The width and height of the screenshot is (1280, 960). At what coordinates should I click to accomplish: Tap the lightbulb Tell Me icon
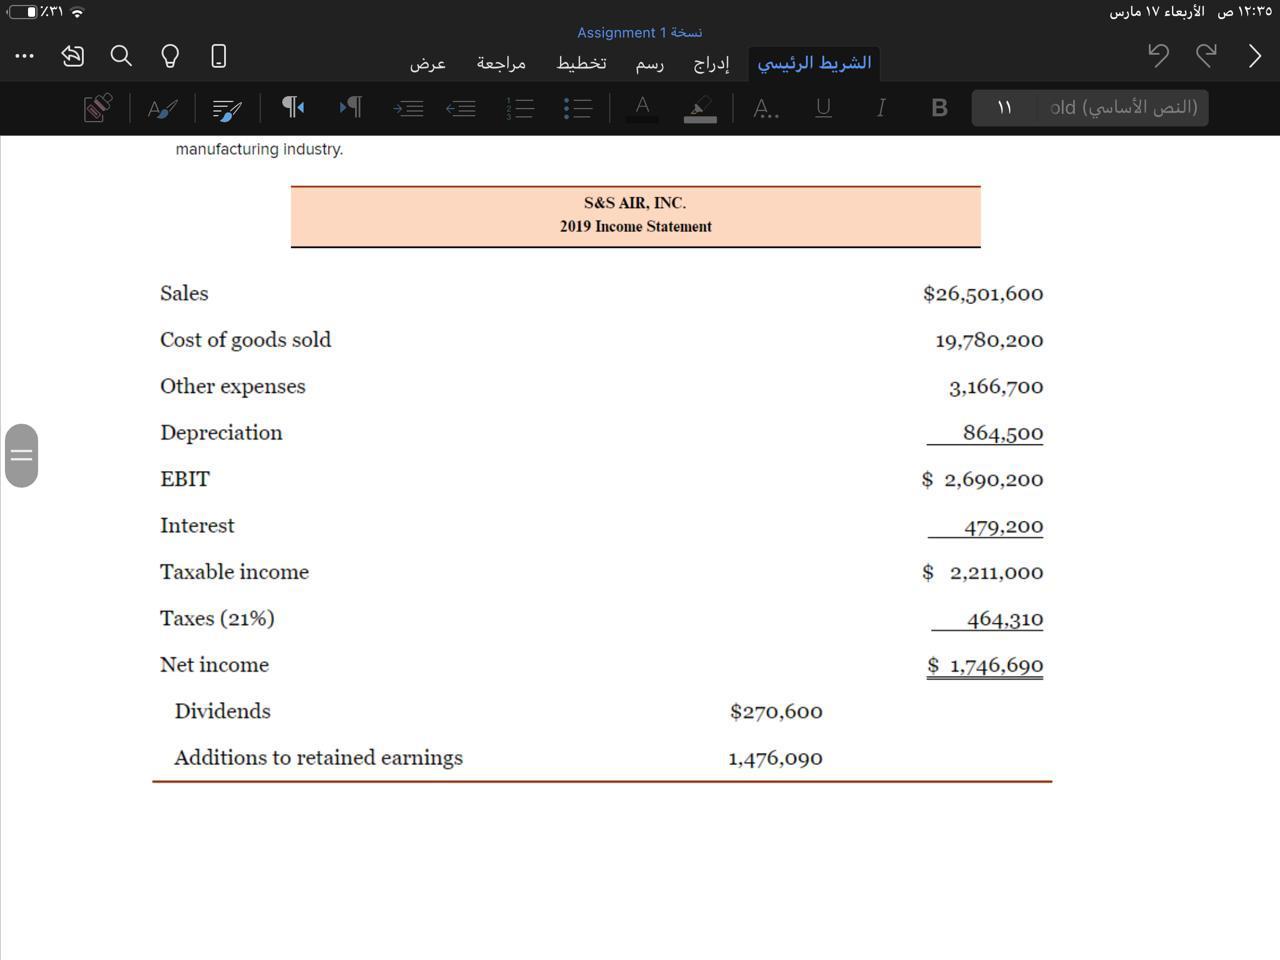[x=170, y=56]
